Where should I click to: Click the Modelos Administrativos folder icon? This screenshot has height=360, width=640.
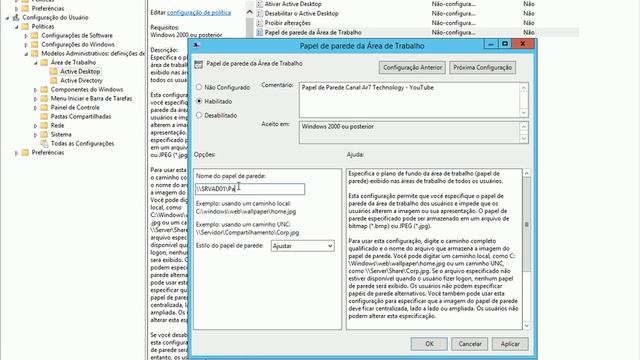[35, 53]
